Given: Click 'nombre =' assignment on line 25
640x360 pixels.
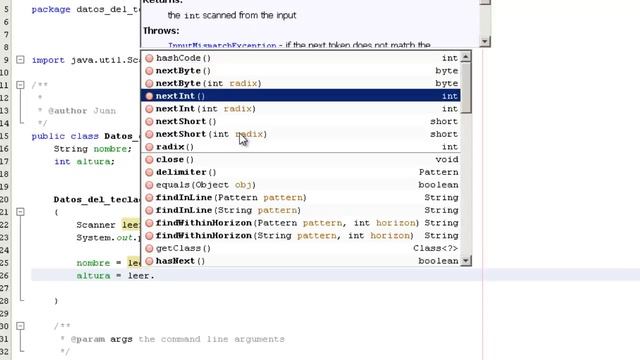Looking at the screenshot, I should click(99, 263).
